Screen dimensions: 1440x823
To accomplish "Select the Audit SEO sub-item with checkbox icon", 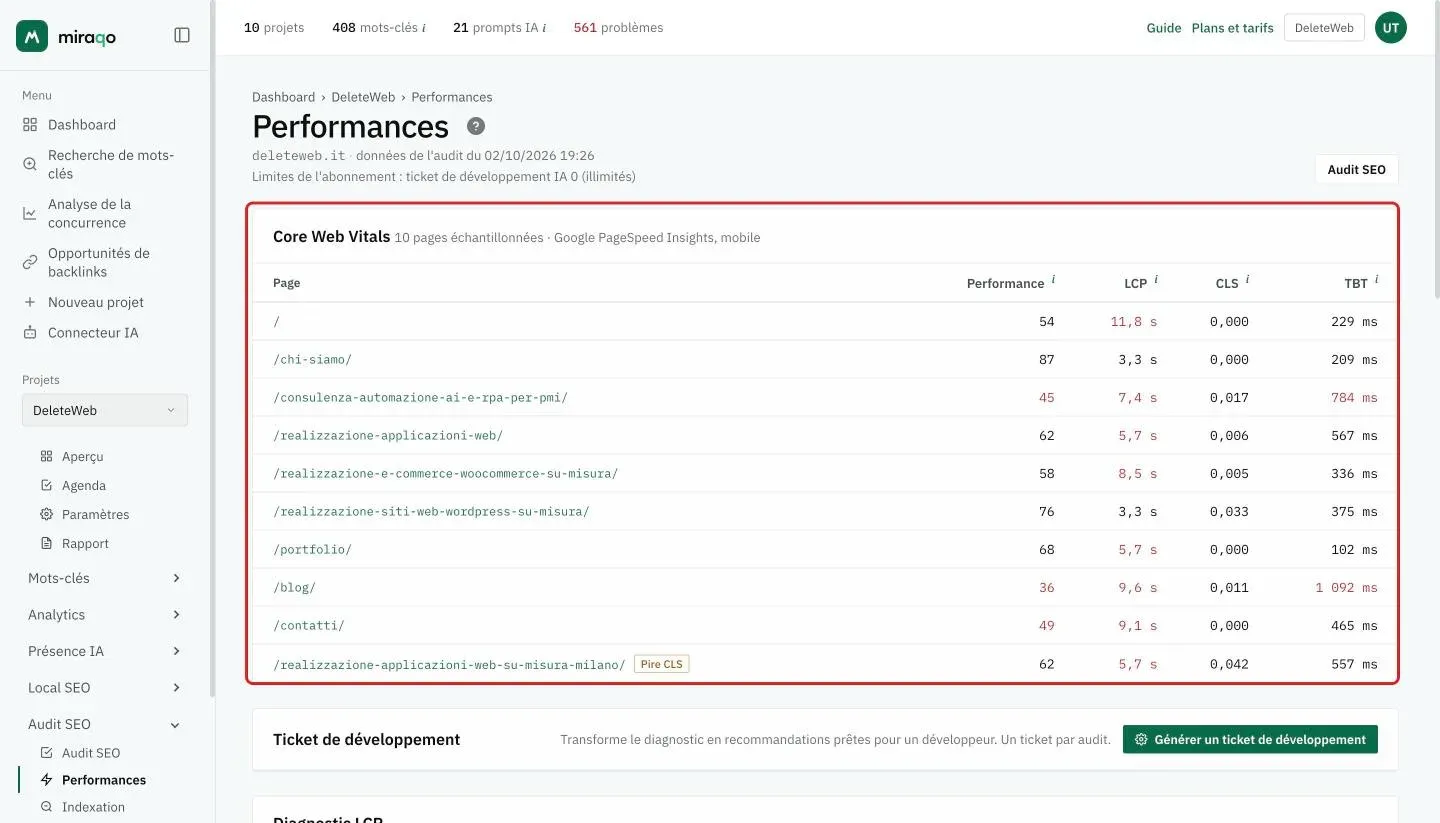I will [91, 753].
